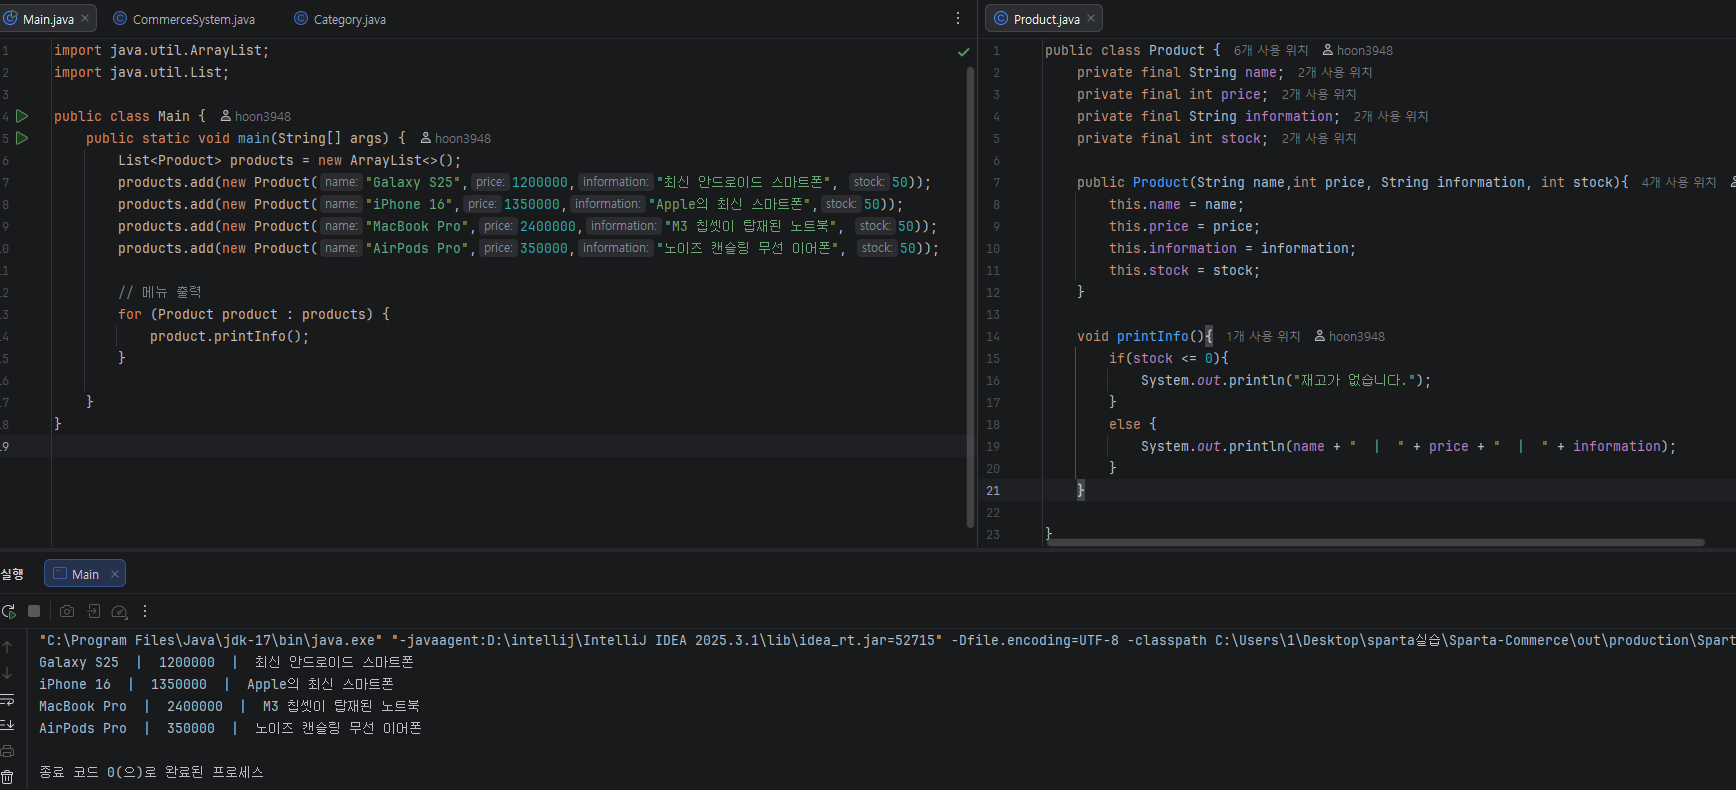The height and width of the screenshot is (790, 1736).
Task: Click line number 21 in Product.java gutter
Action: [x=993, y=490]
